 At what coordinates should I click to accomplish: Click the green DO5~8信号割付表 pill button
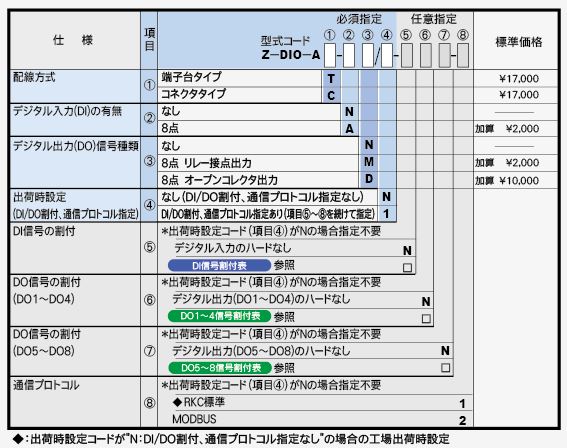220,368
